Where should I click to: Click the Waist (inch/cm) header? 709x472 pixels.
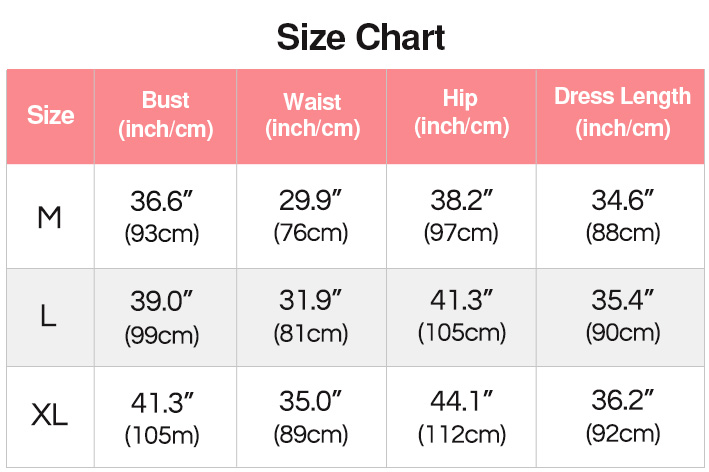[x=312, y=115]
